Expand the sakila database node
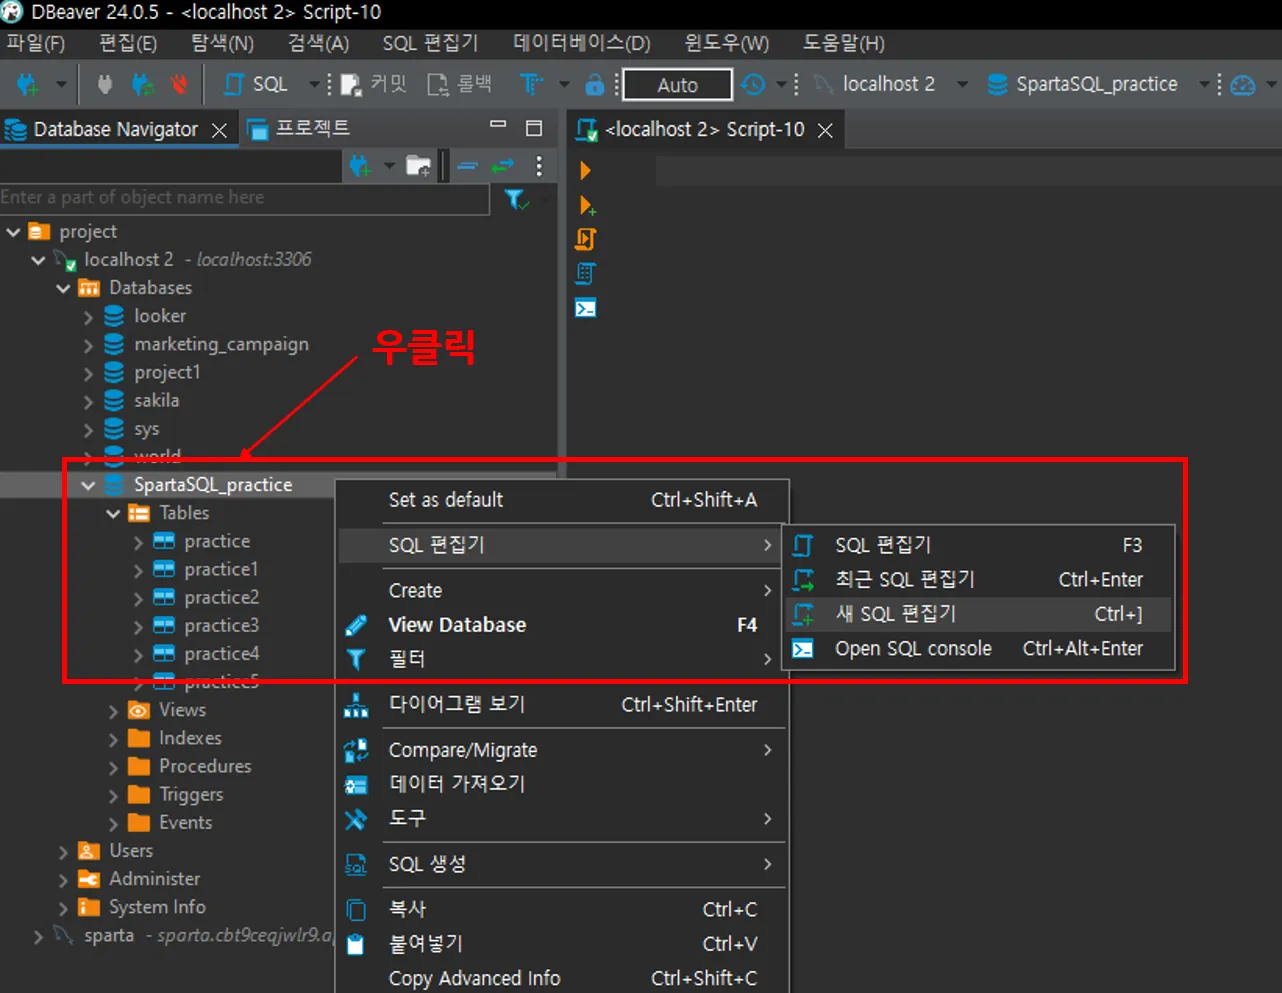1282x993 pixels. coord(89,401)
